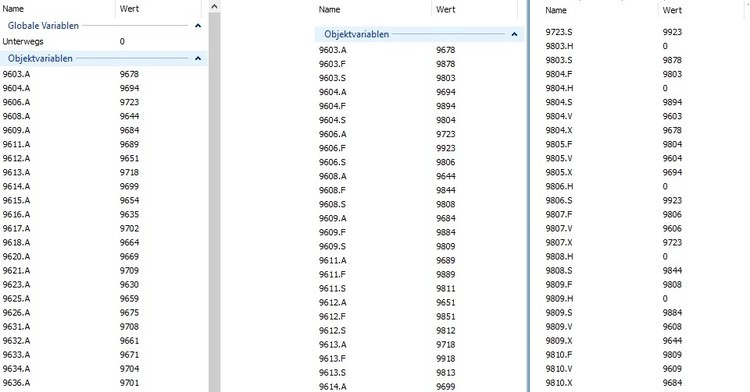This screenshot has height=392, width=750.
Task: Click the left panel vertical scrollbar track
Action: pos(214,202)
